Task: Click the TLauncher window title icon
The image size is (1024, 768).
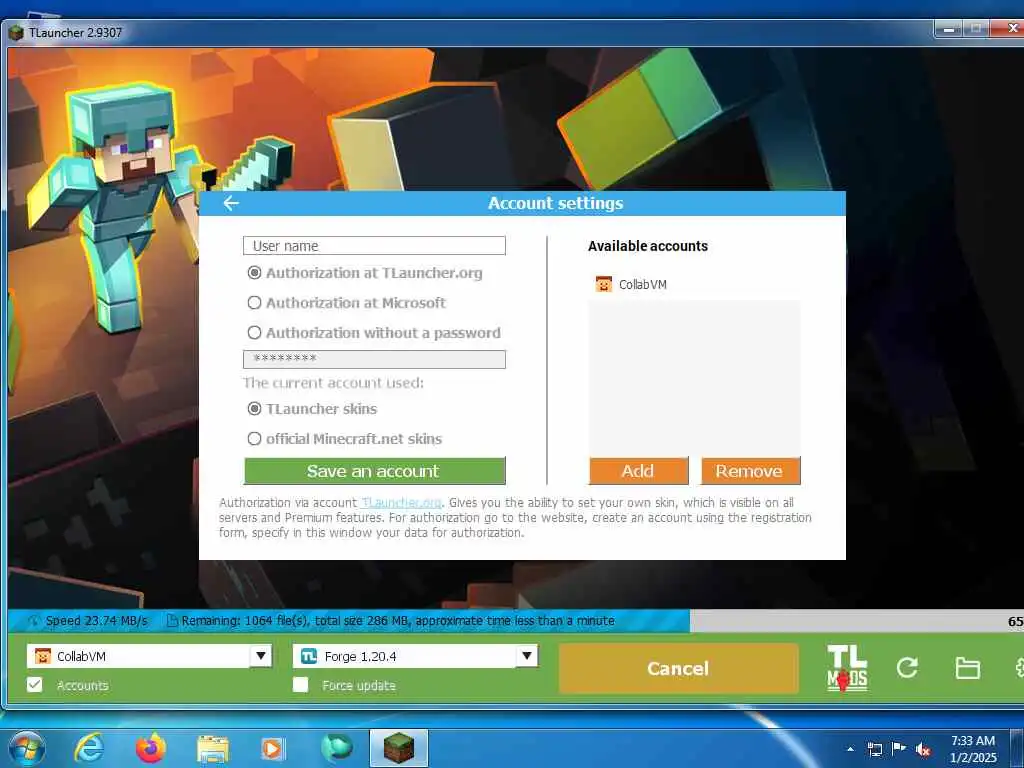Action: (x=16, y=33)
